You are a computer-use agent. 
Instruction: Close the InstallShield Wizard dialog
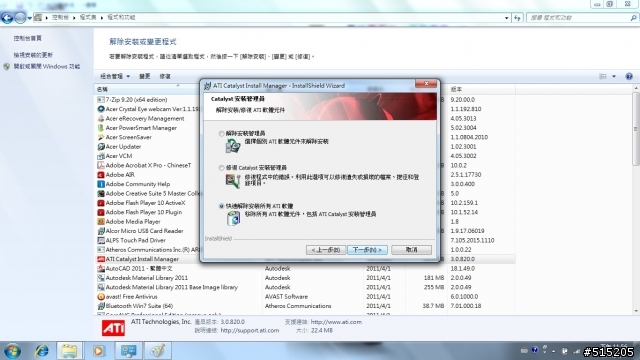pos(426,84)
